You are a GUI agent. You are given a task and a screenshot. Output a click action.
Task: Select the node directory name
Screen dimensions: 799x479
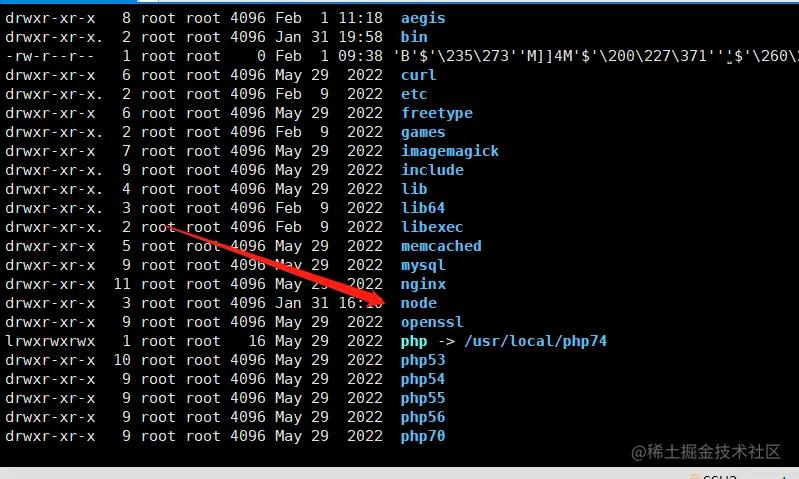click(x=418, y=303)
